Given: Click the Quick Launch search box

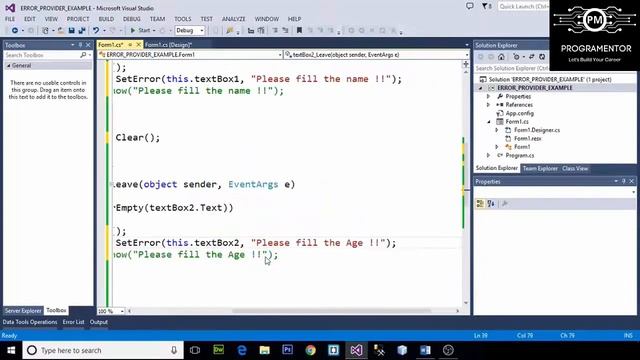Looking at the screenshot, I should 523,7.
